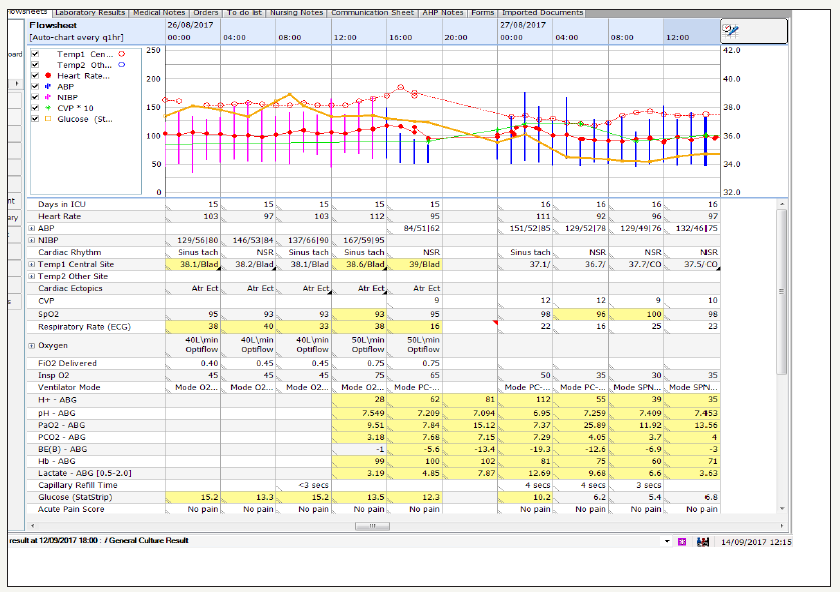Click the Temp2 blue circle legend marker
The height and width of the screenshot is (592, 840).
(x=121, y=65)
